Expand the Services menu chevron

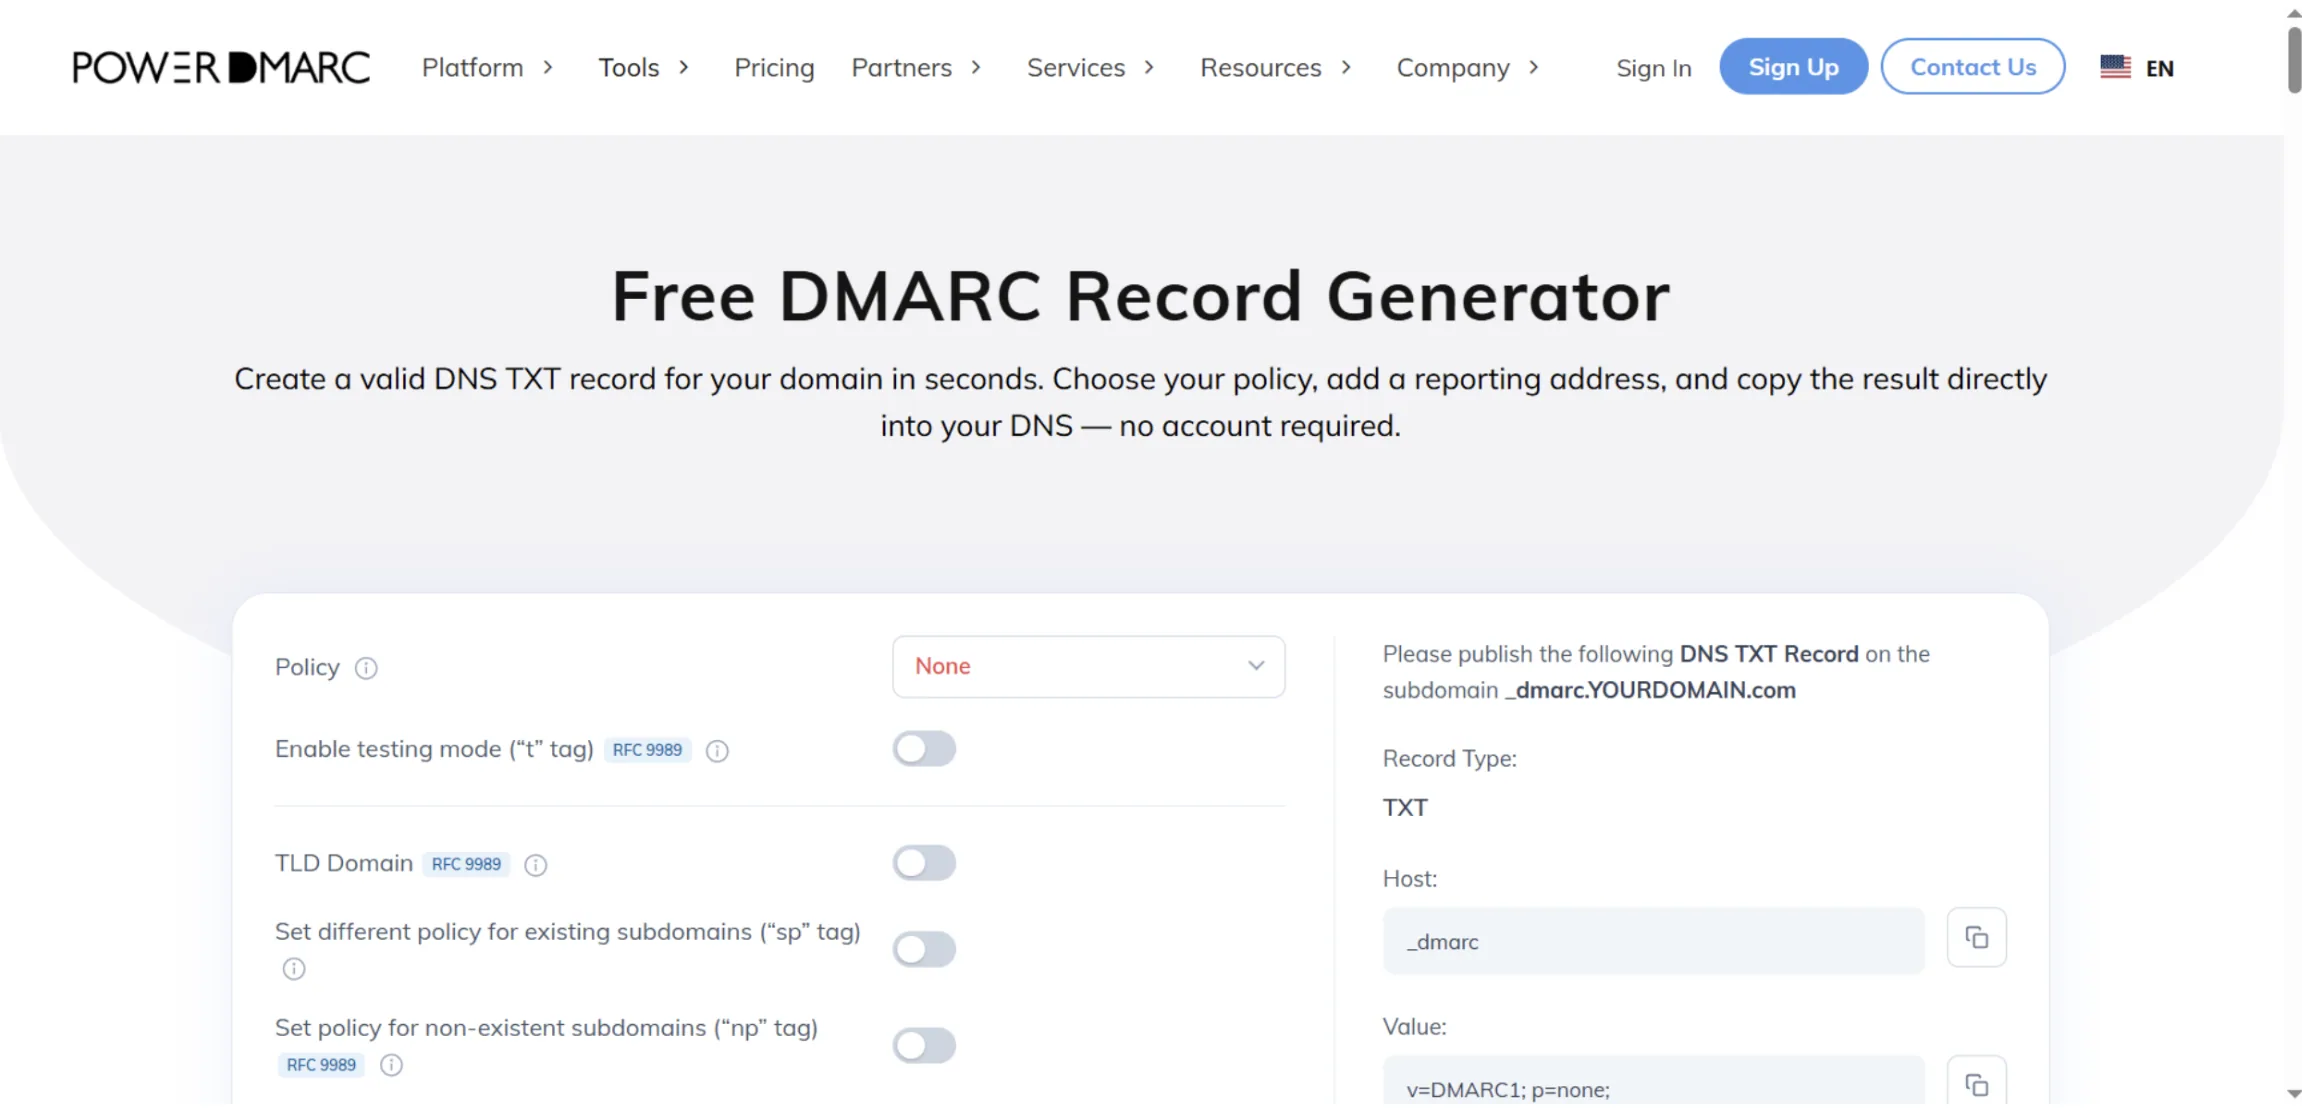click(1150, 68)
